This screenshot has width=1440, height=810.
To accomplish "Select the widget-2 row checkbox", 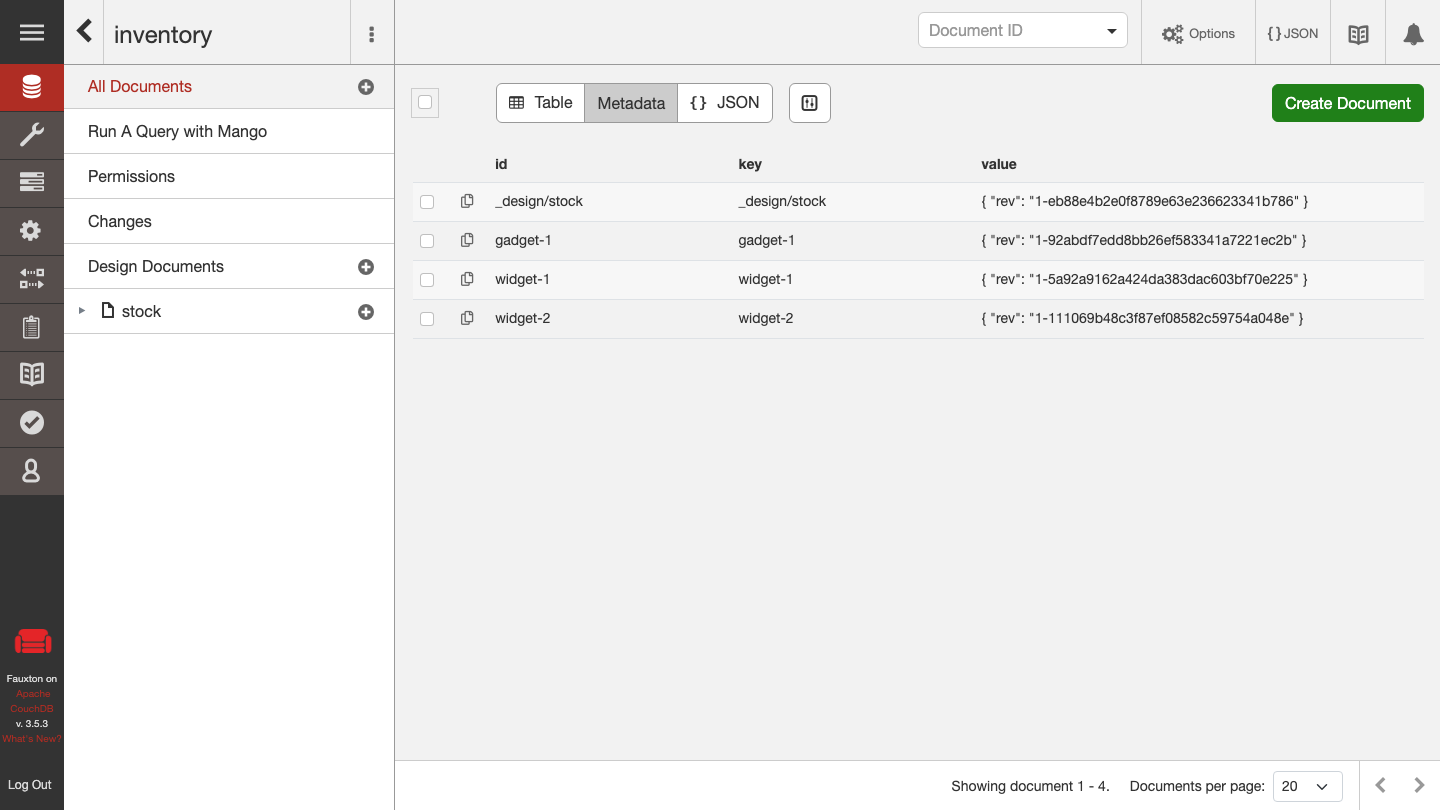I will [427, 319].
